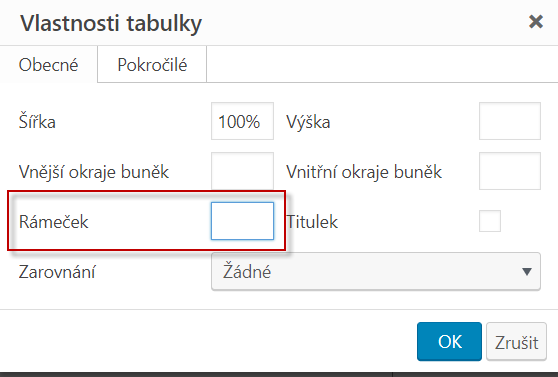Open the Zarovnání dropdown showing Žádné
The width and height of the screenshot is (558, 377).
(376, 271)
